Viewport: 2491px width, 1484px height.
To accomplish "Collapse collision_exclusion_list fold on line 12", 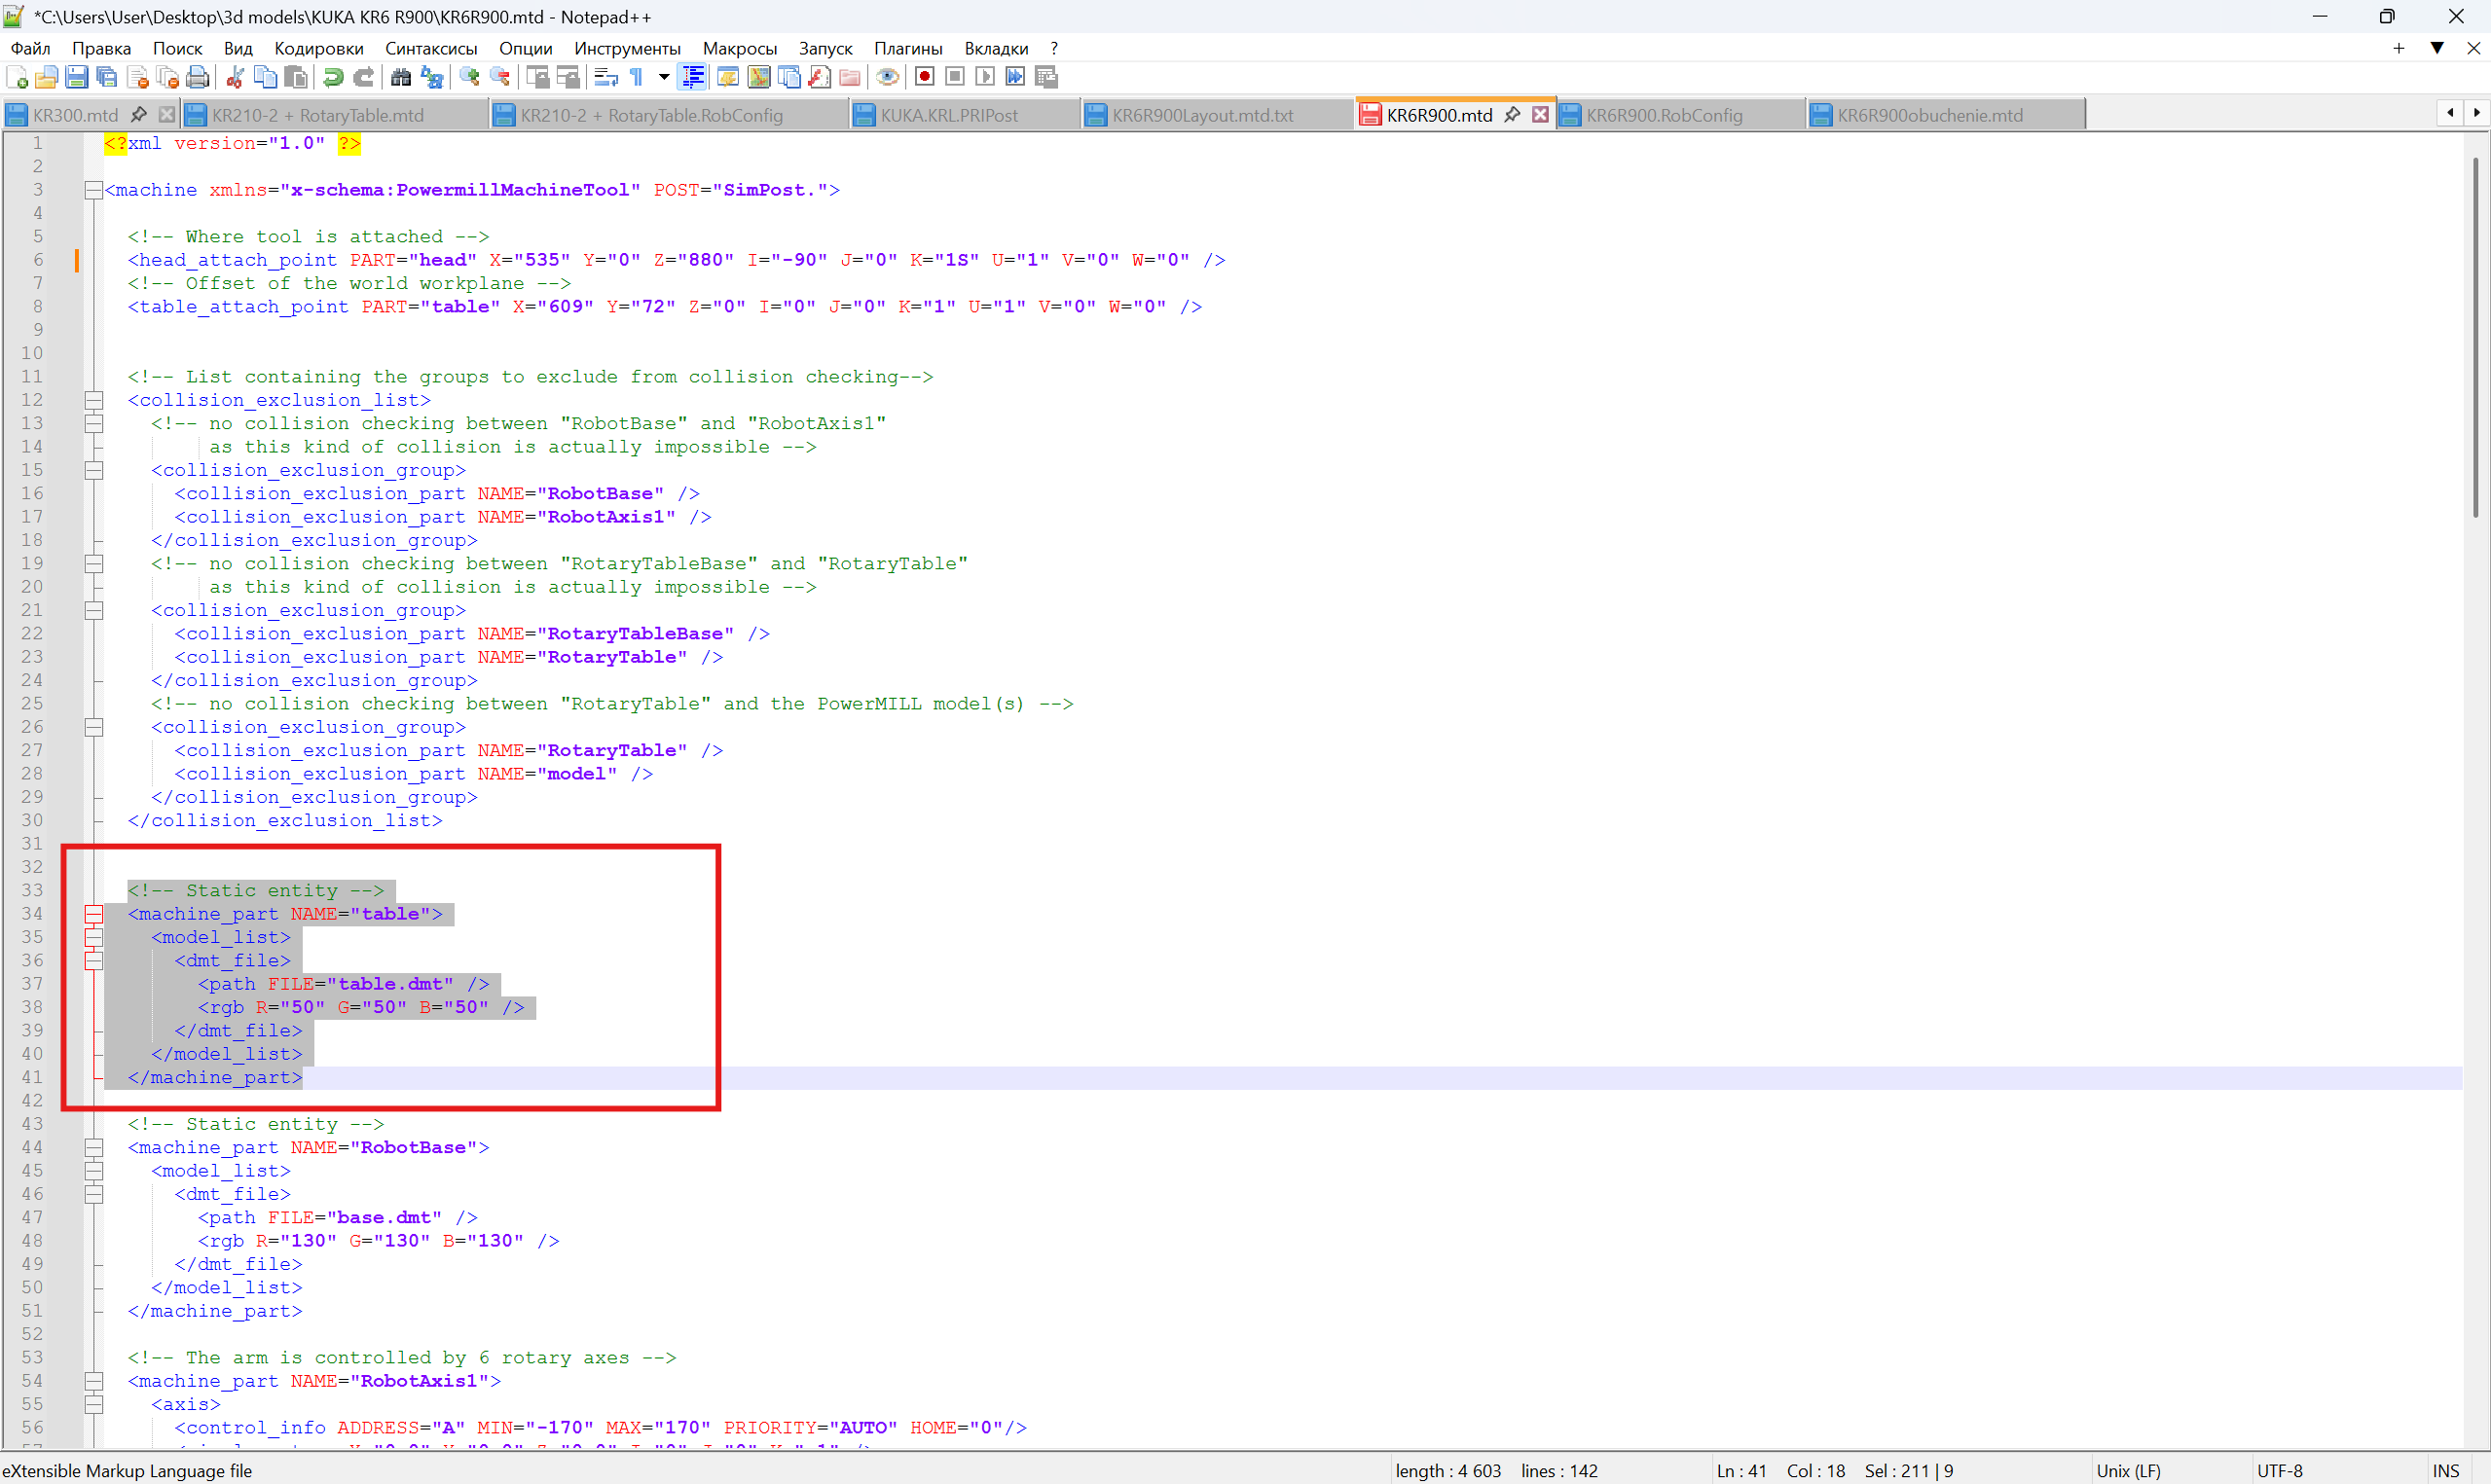I will coord(93,400).
